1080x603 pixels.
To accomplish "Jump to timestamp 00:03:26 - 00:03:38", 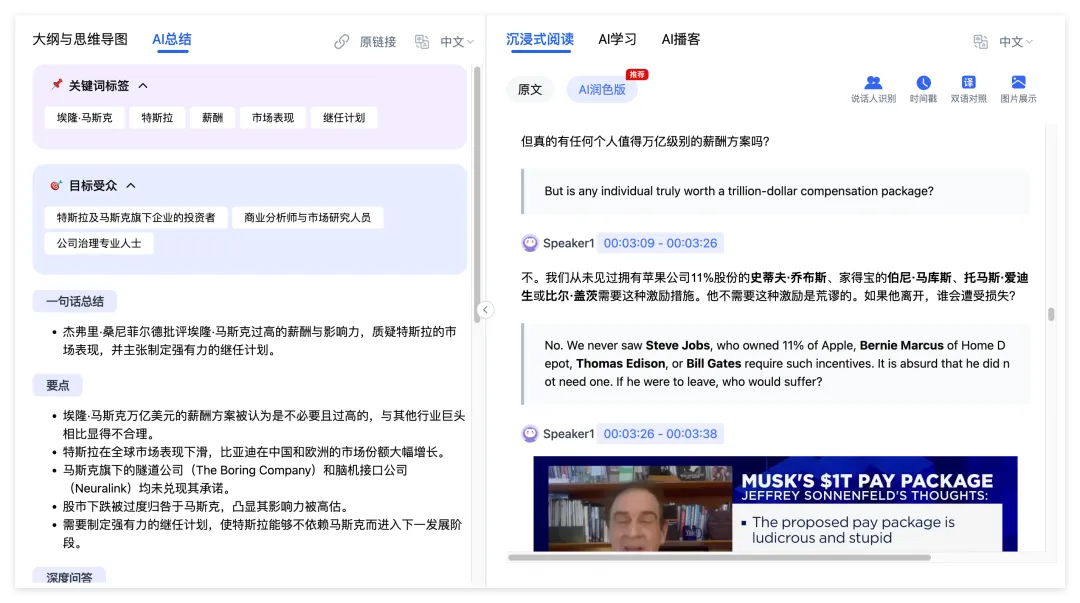I will [x=660, y=434].
